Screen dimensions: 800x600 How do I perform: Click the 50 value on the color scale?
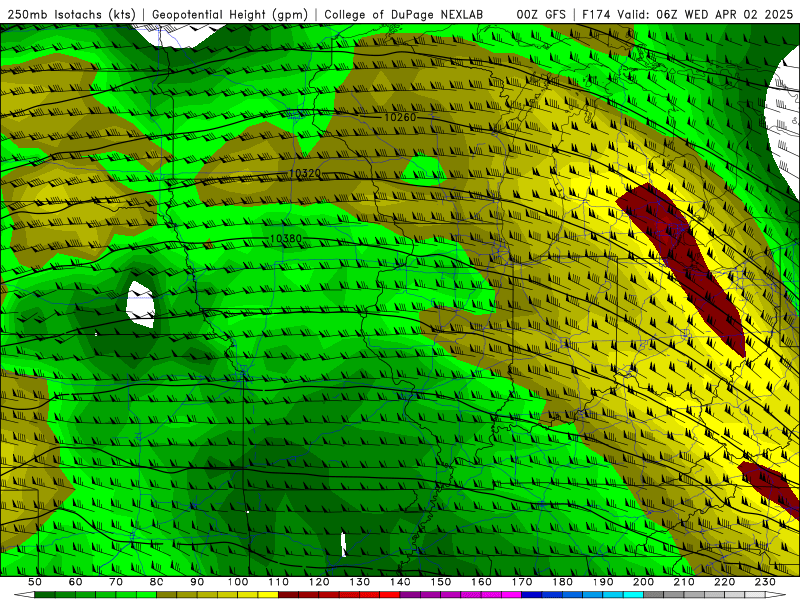click(35, 582)
